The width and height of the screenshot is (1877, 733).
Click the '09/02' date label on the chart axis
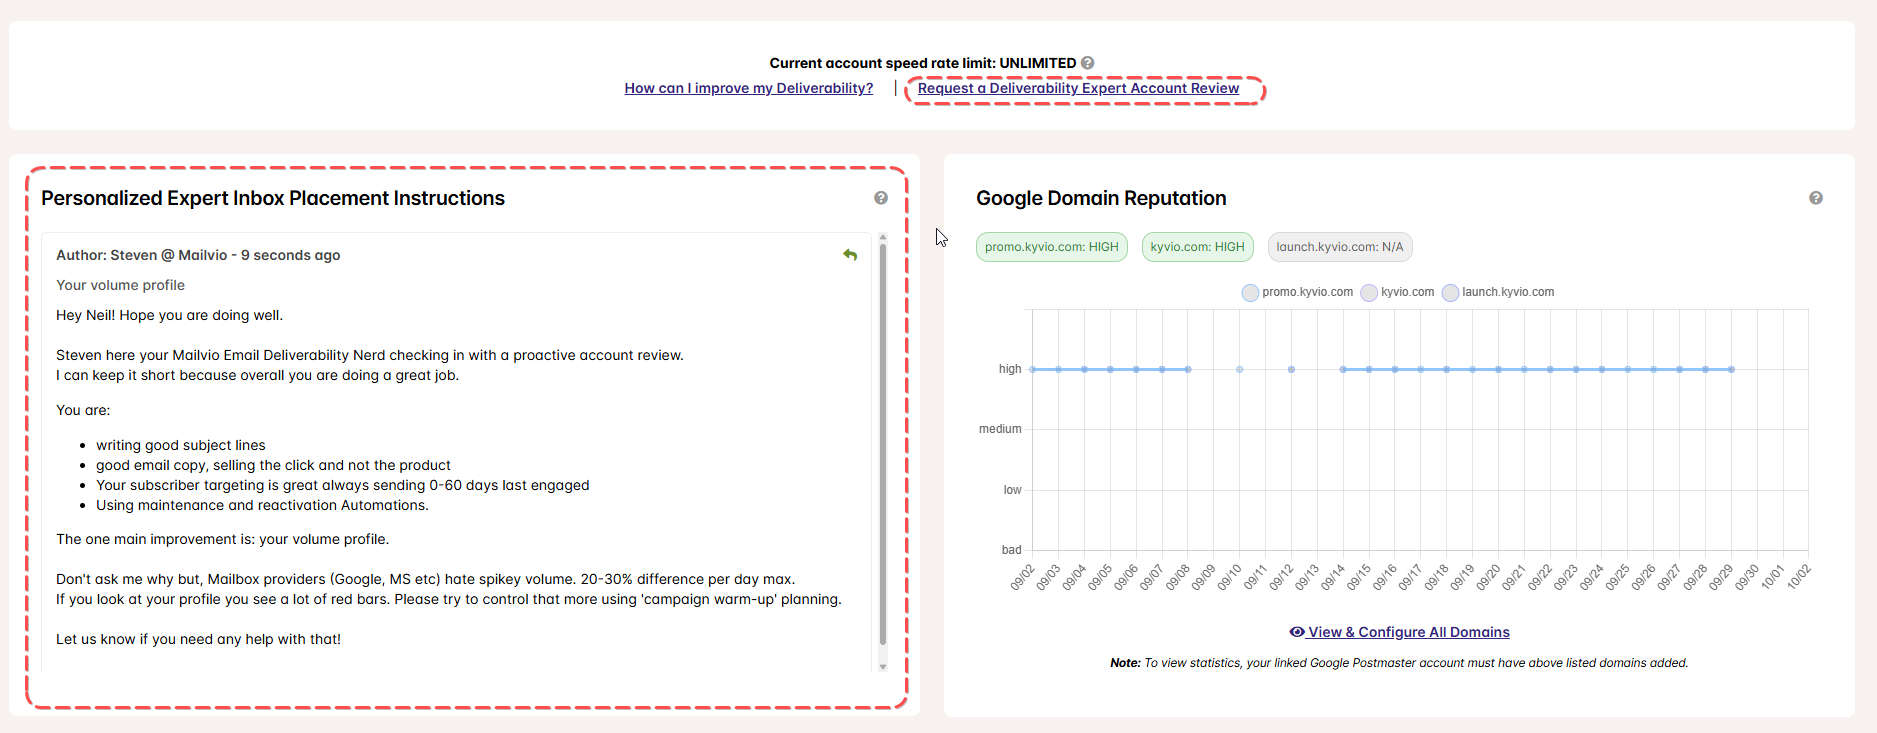pos(1022,577)
